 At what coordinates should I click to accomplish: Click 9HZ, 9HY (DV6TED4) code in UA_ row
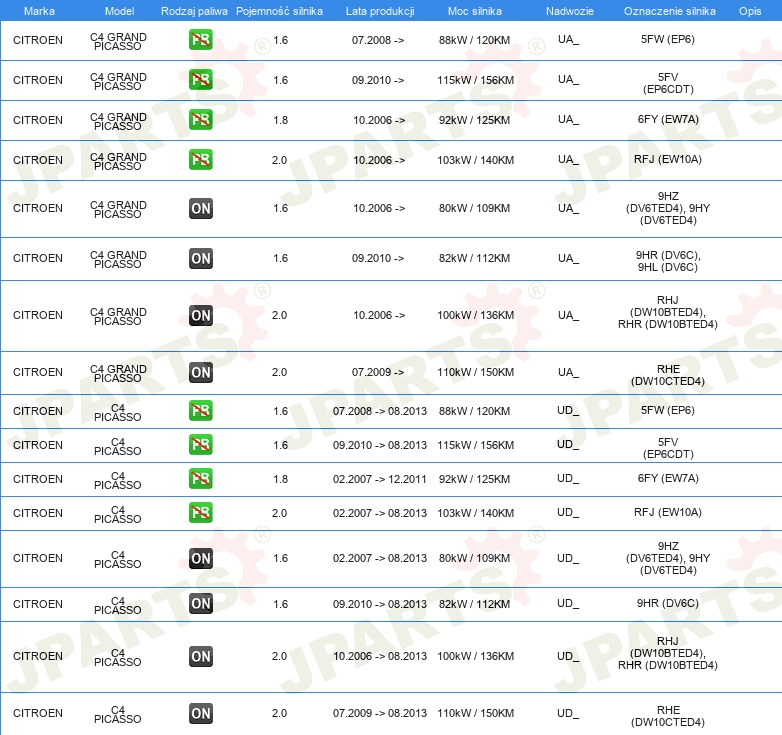pos(668,208)
